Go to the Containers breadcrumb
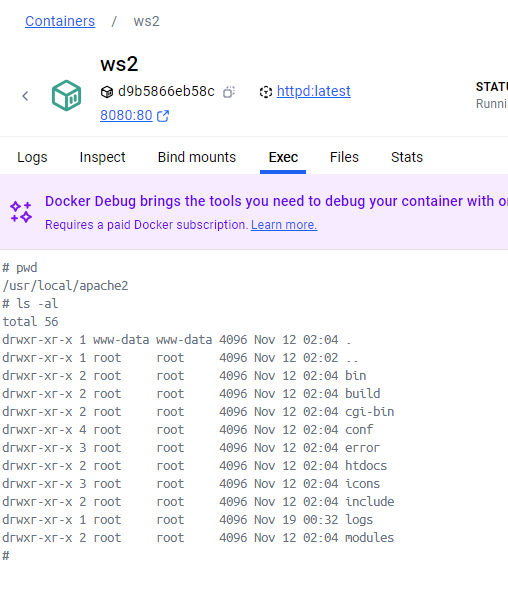The width and height of the screenshot is (508, 612). click(x=60, y=21)
